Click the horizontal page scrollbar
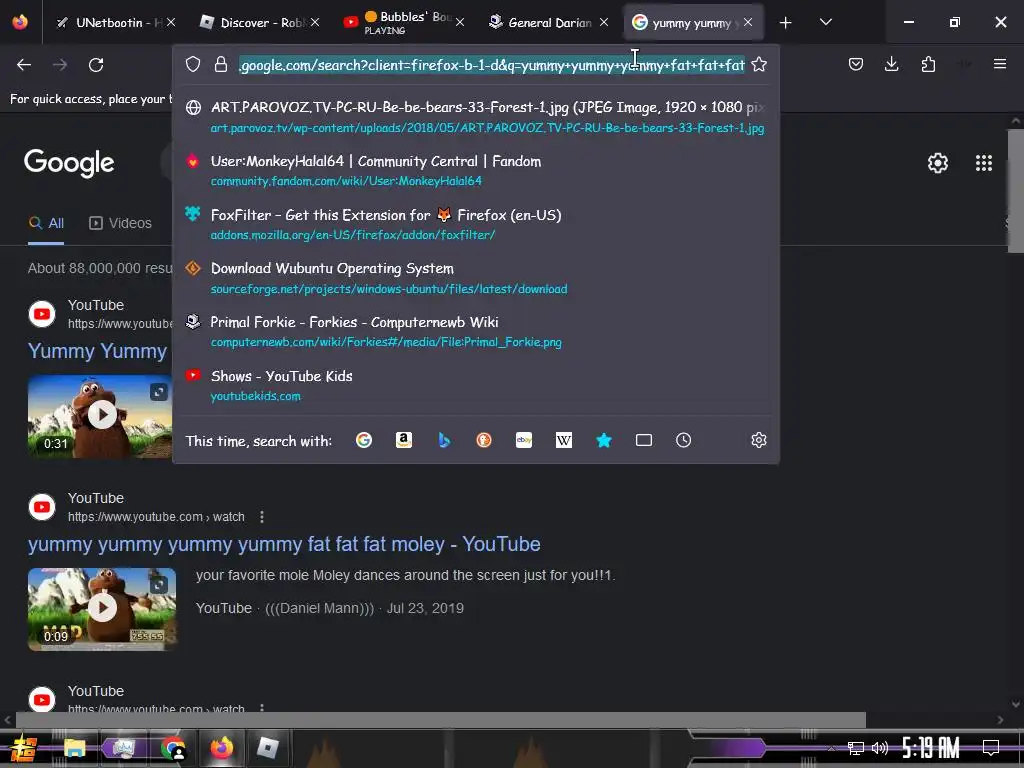Viewport: 1024px width, 768px height. coord(441,720)
